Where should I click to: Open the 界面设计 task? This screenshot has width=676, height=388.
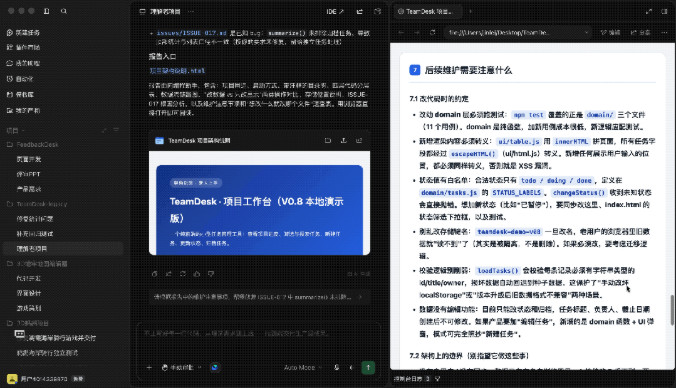pos(28,293)
